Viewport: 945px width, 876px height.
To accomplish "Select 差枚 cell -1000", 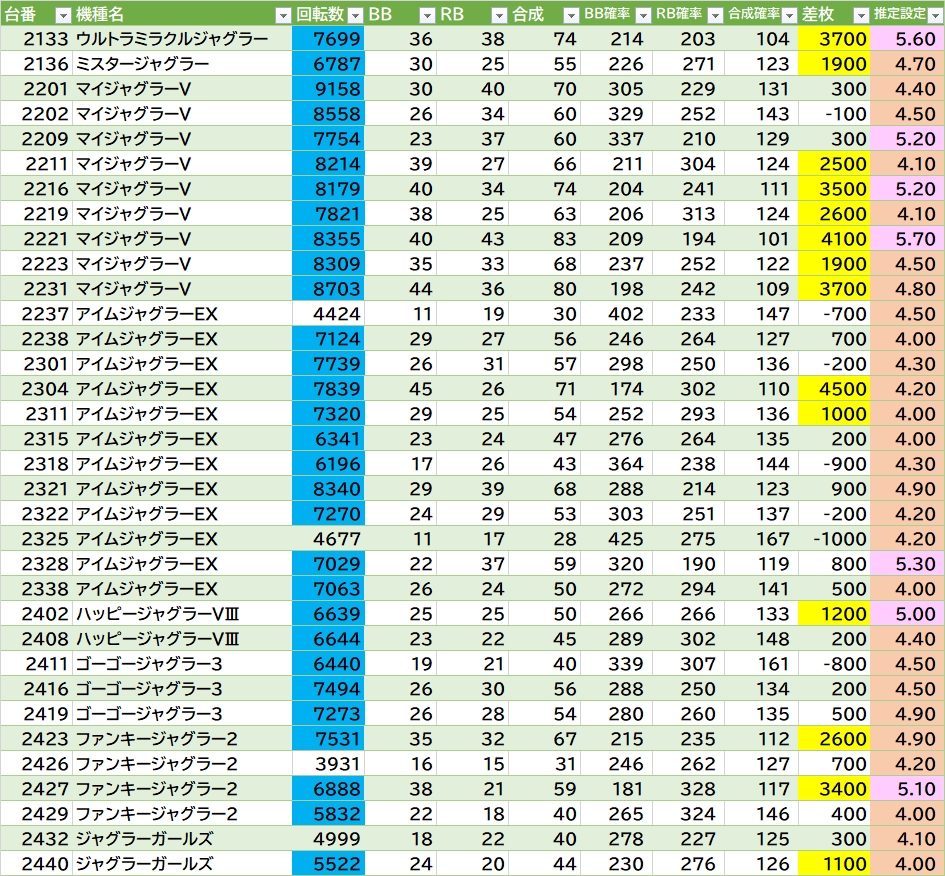I will [834, 539].
